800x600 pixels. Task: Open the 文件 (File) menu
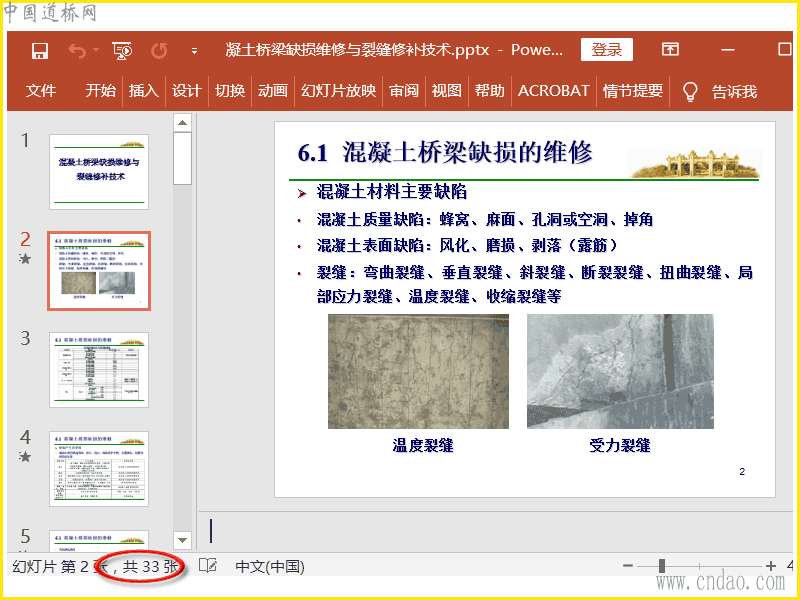[41, 91]
